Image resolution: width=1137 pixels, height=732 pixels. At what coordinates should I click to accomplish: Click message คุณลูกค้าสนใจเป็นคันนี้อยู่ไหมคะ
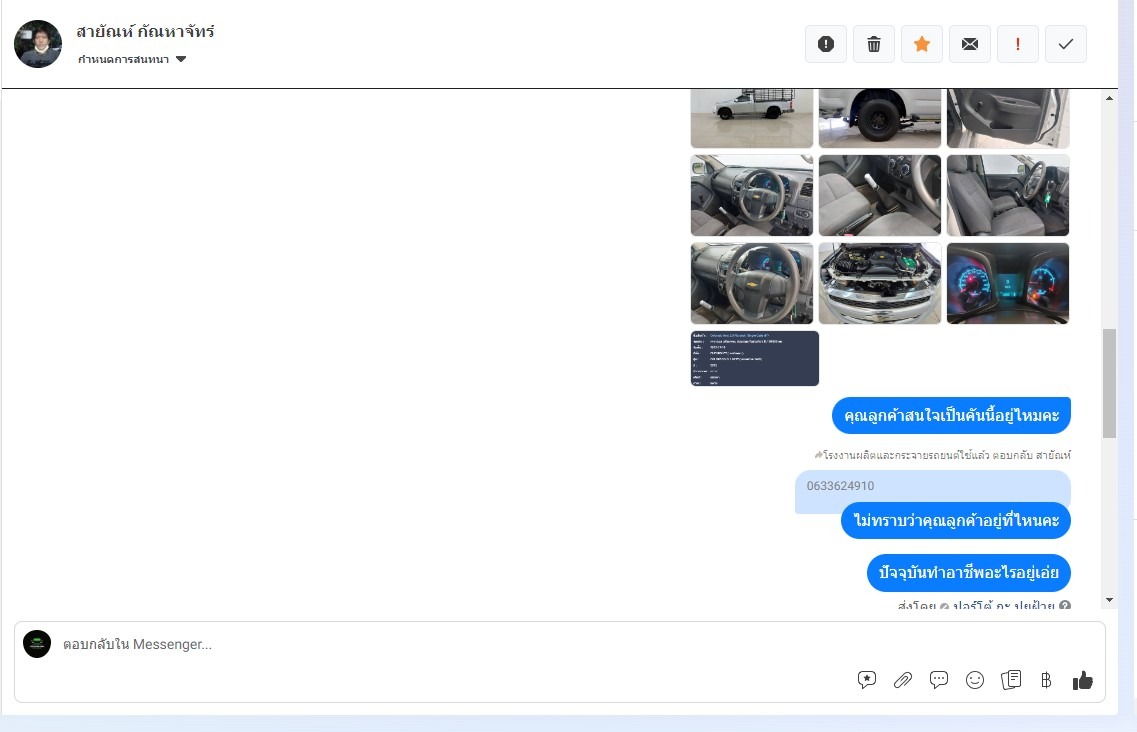click(951, 416)
